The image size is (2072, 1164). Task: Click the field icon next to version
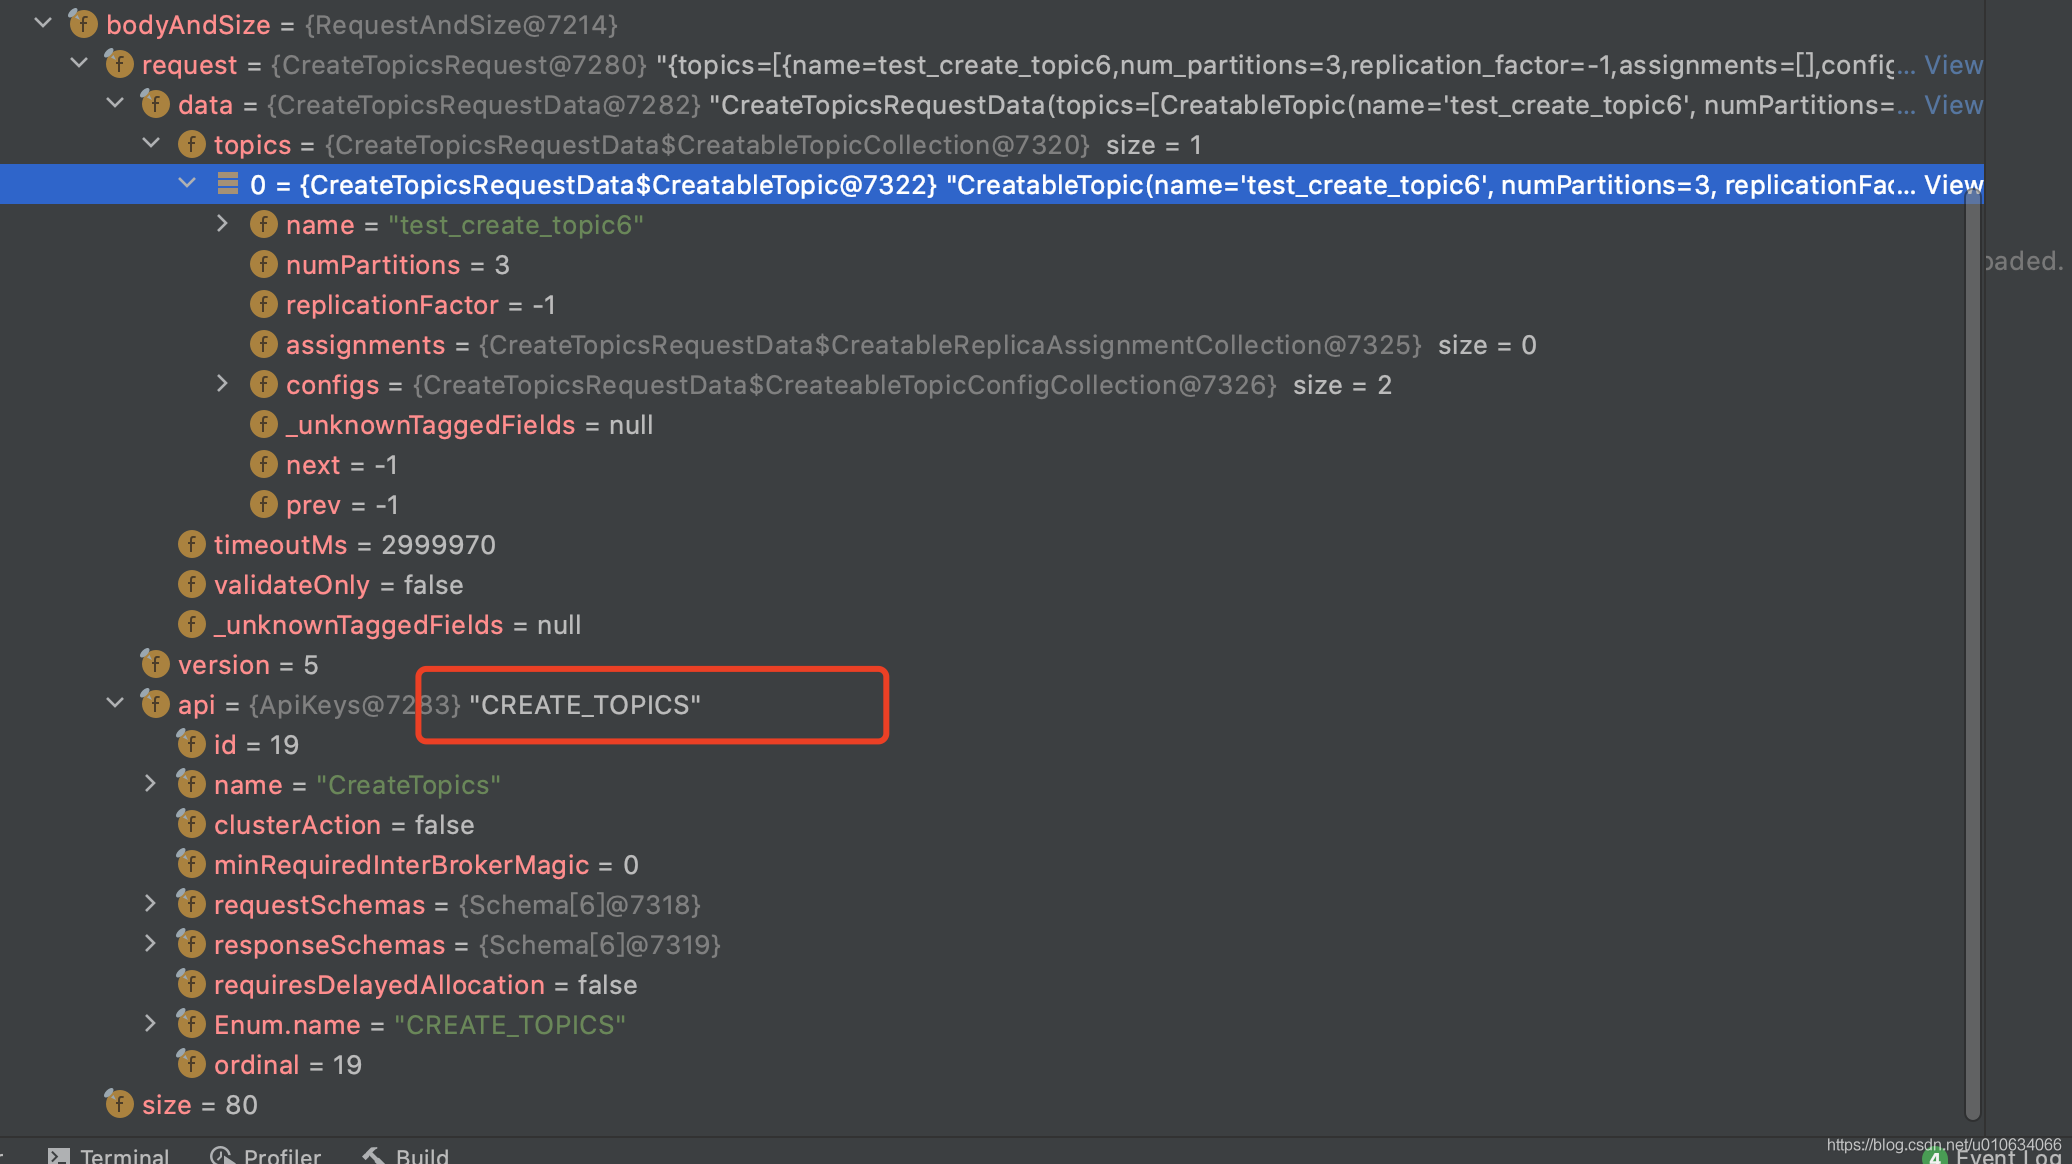click(x=155, y=664)
